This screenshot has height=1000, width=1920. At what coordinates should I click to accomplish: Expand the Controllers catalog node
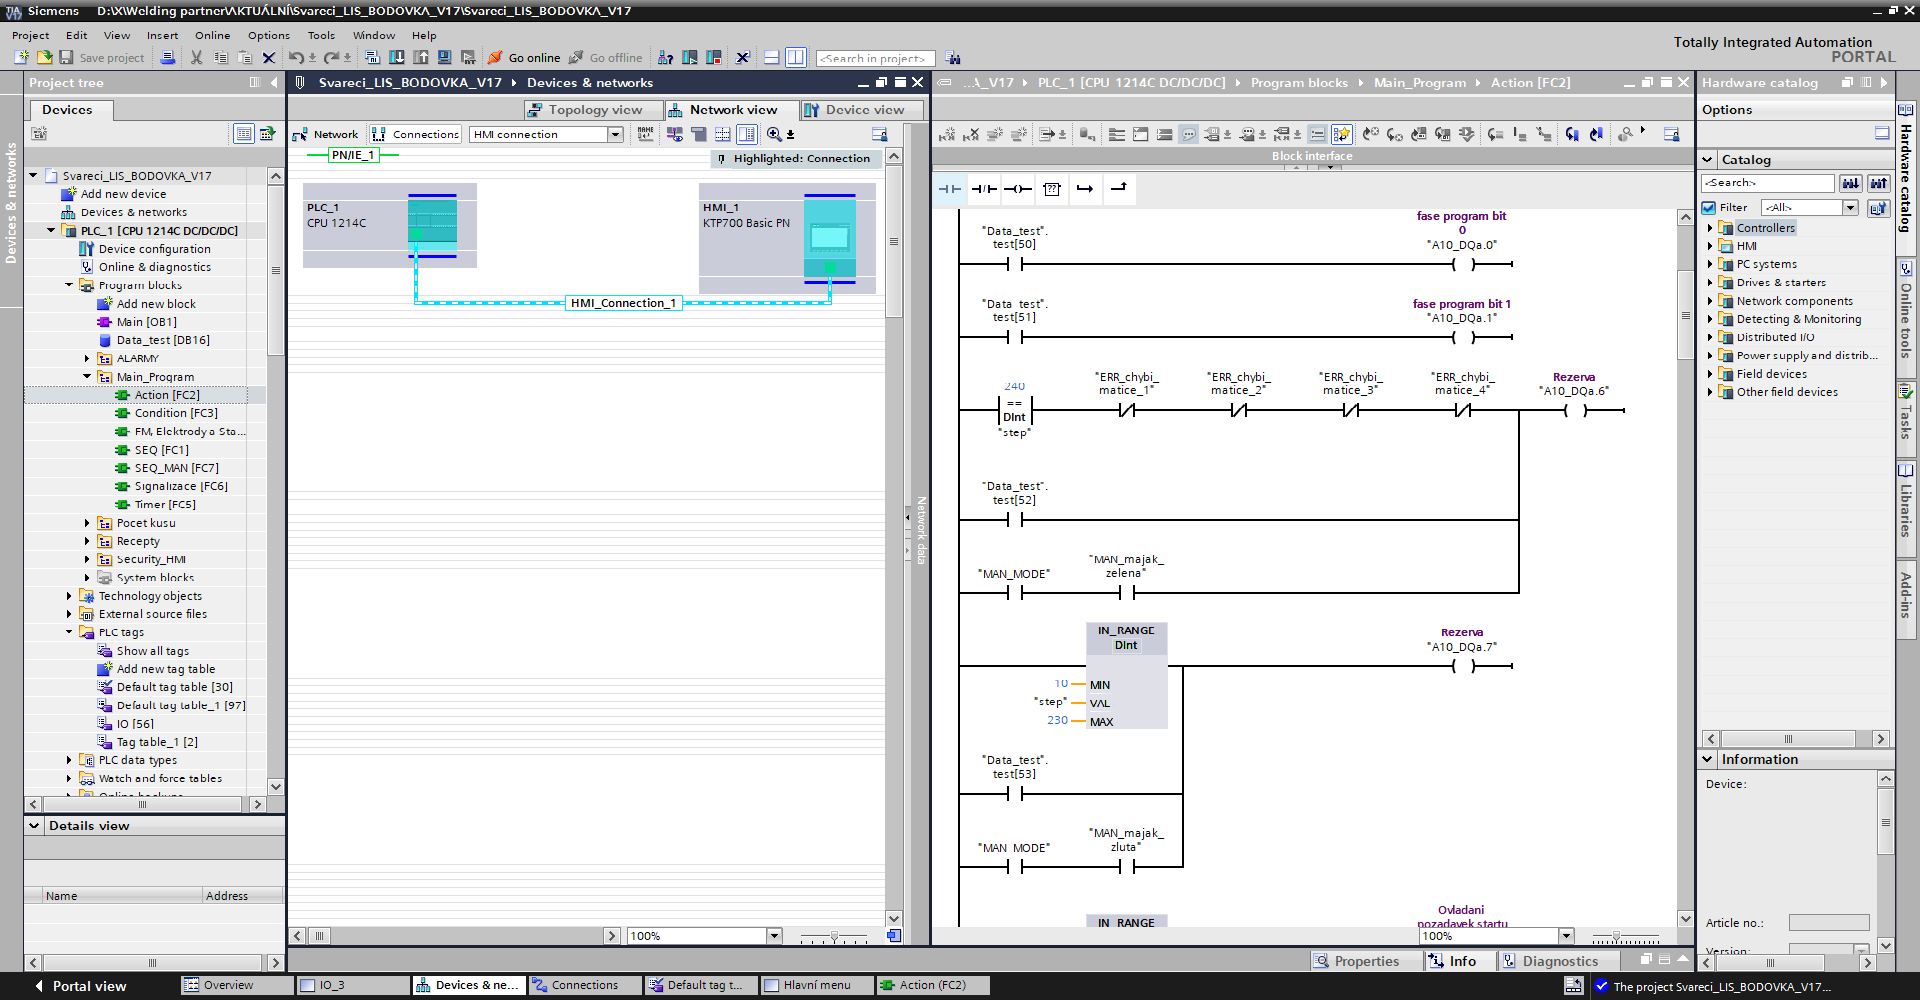[1710, 228]
